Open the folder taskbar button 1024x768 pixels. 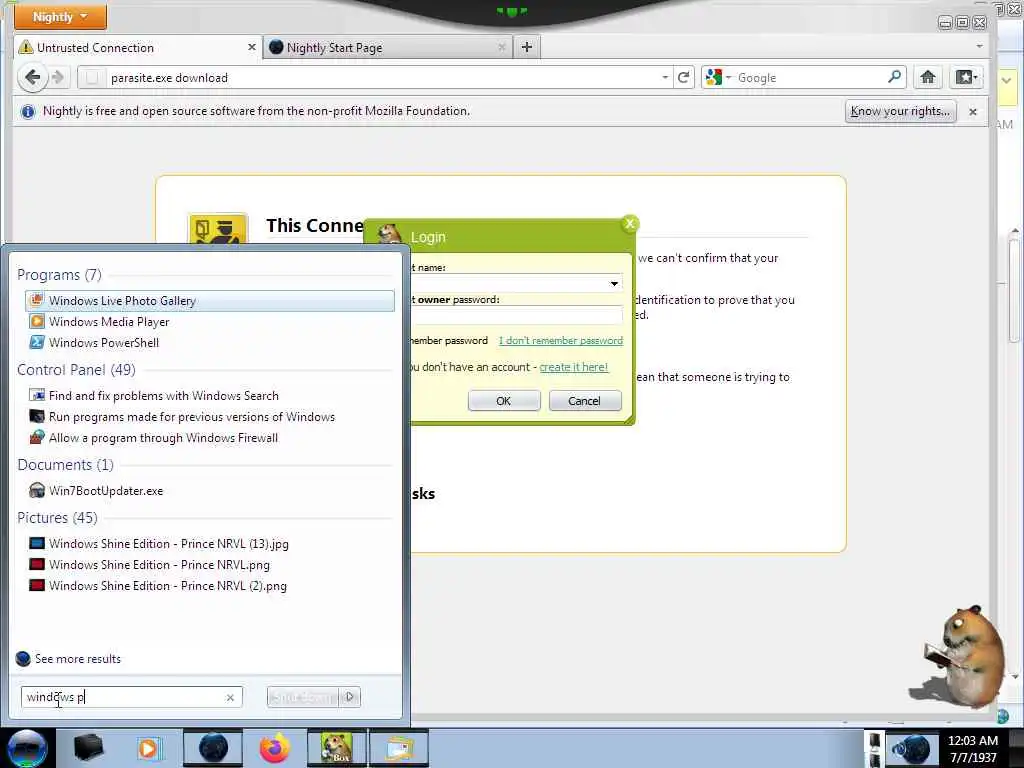399,748
